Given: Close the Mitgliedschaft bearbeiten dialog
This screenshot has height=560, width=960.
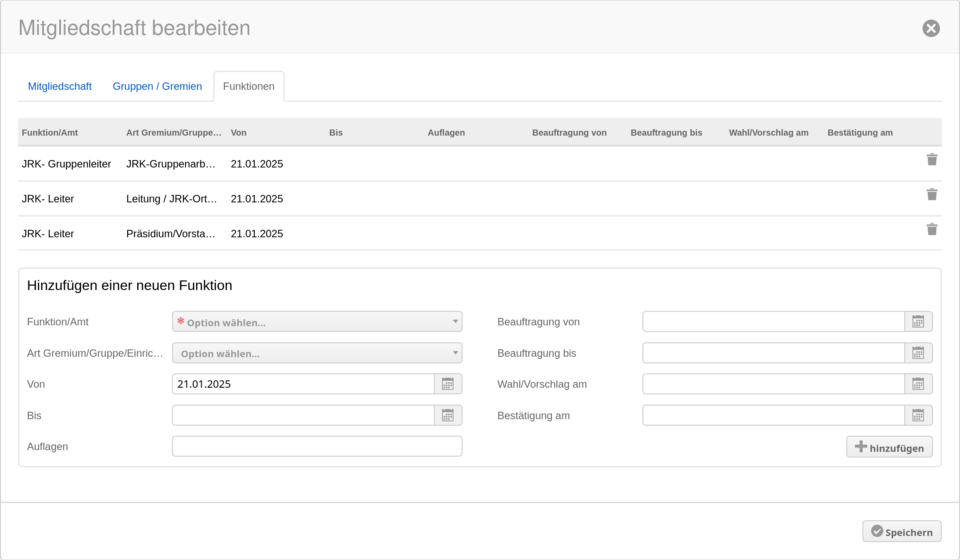Looking at the screenshot, I should (931, 28).
